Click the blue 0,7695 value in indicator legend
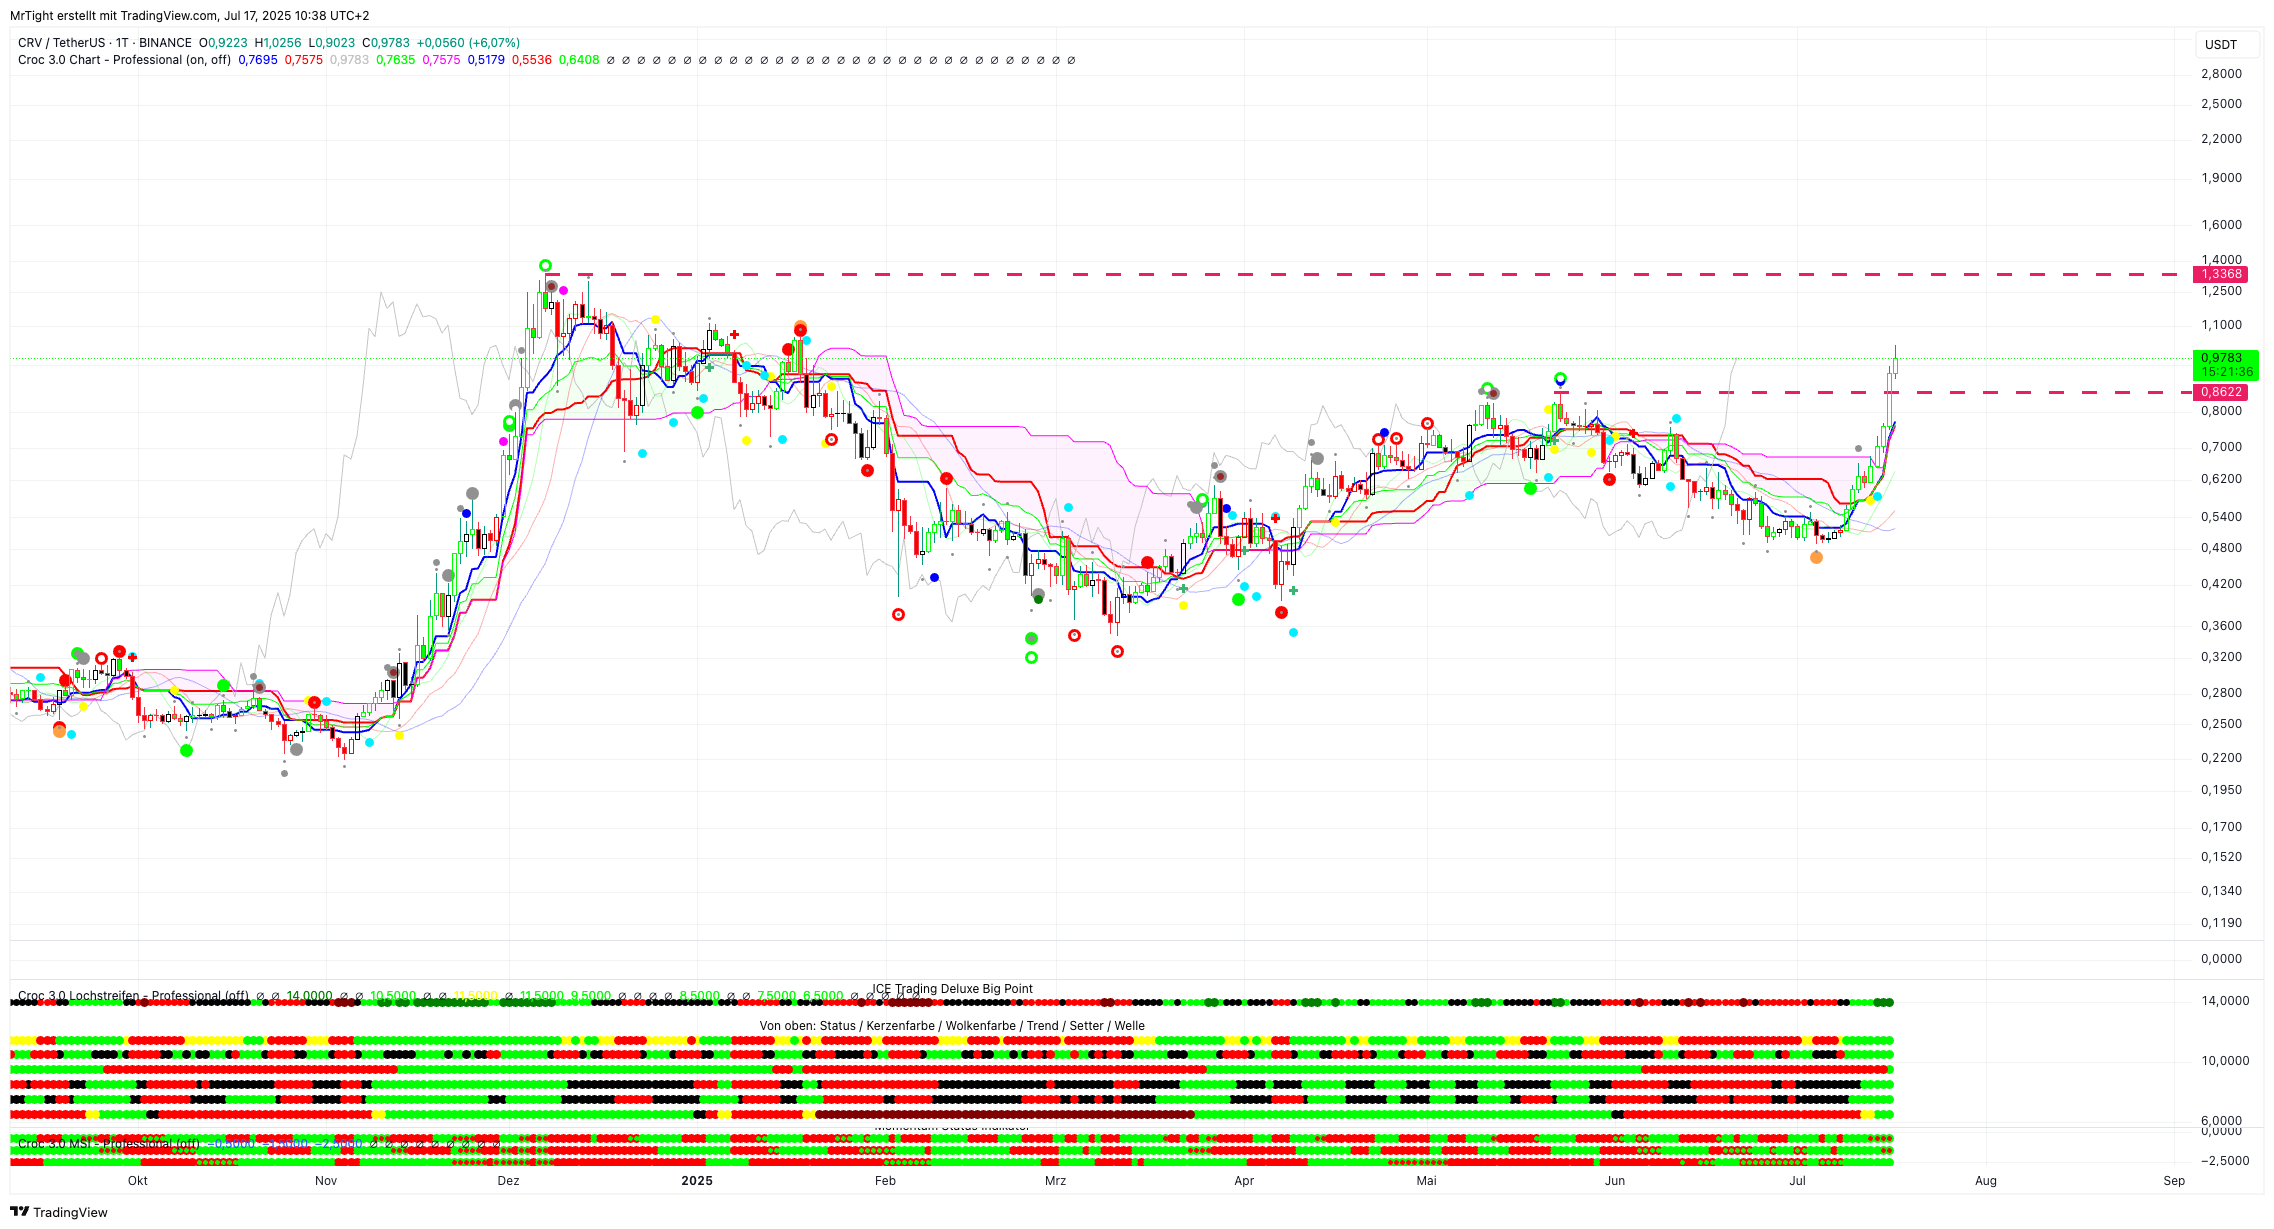This screenshot has height=1229, width=2274. (258, 60)
